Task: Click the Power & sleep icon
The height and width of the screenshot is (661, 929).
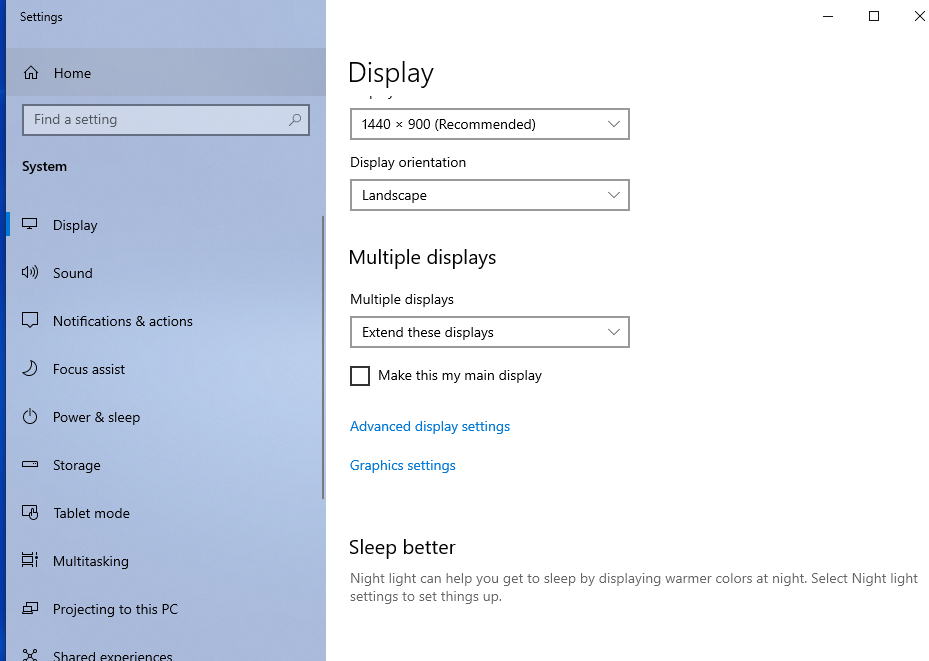Action: point(31,417)
